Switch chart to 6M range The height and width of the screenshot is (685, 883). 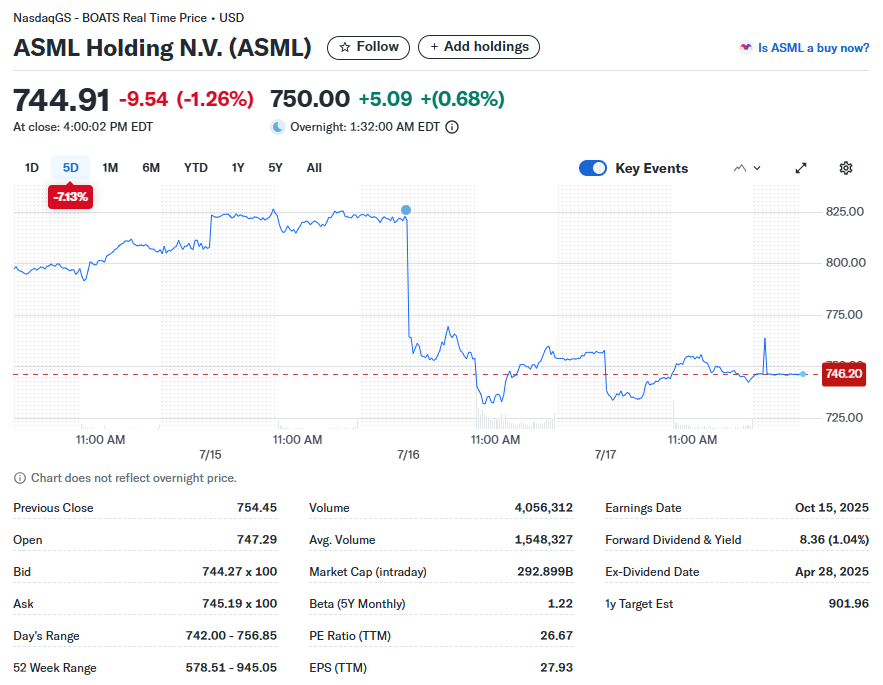(x=151, y=168)
